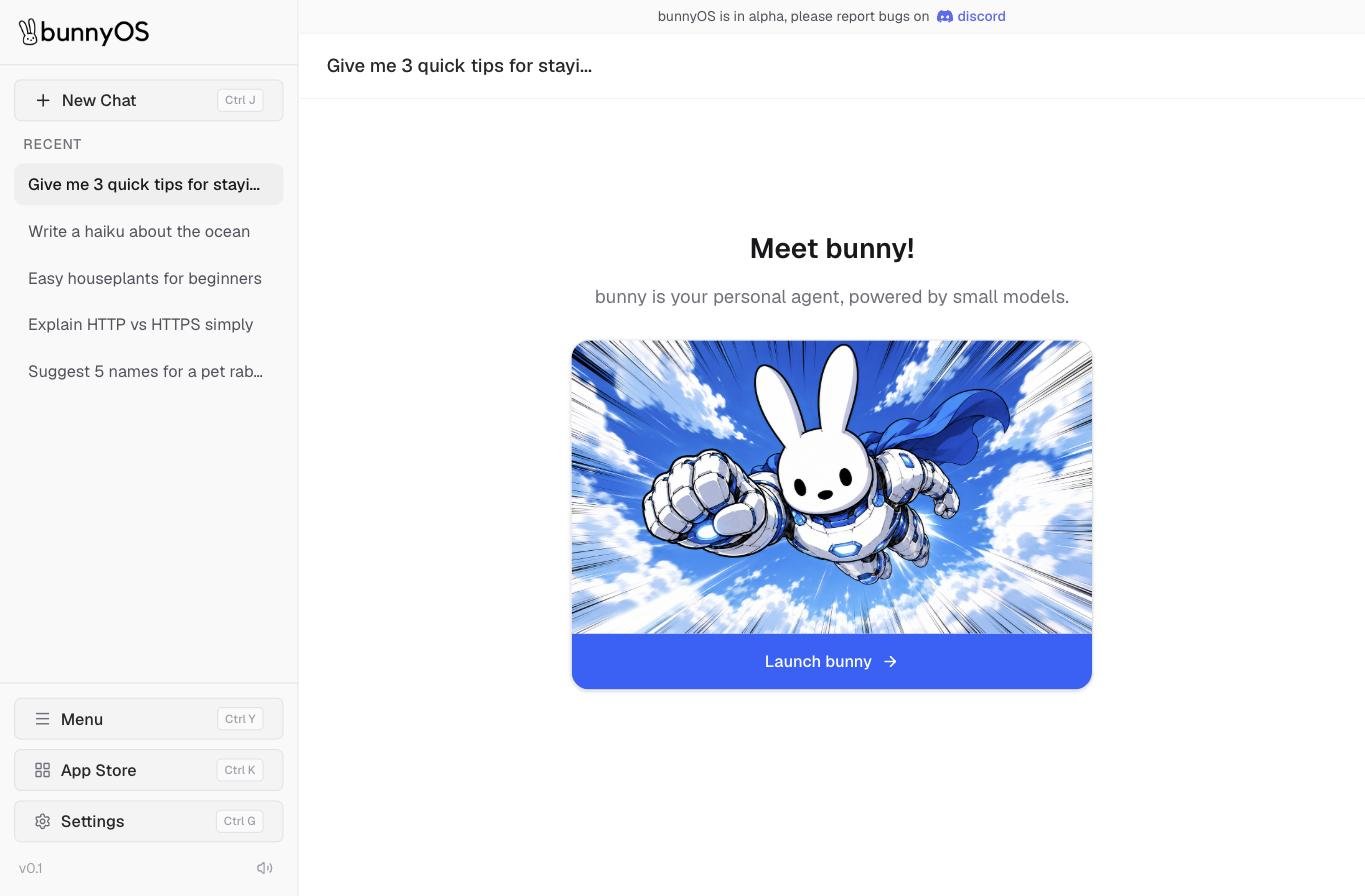Click the Discord logo icon
Viewport: 1365px width, 896px height.
pos(945,16)
